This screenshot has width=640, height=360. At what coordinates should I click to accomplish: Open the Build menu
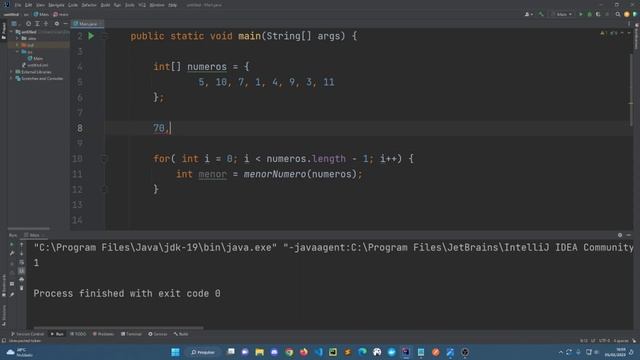(x=105, y=5)
